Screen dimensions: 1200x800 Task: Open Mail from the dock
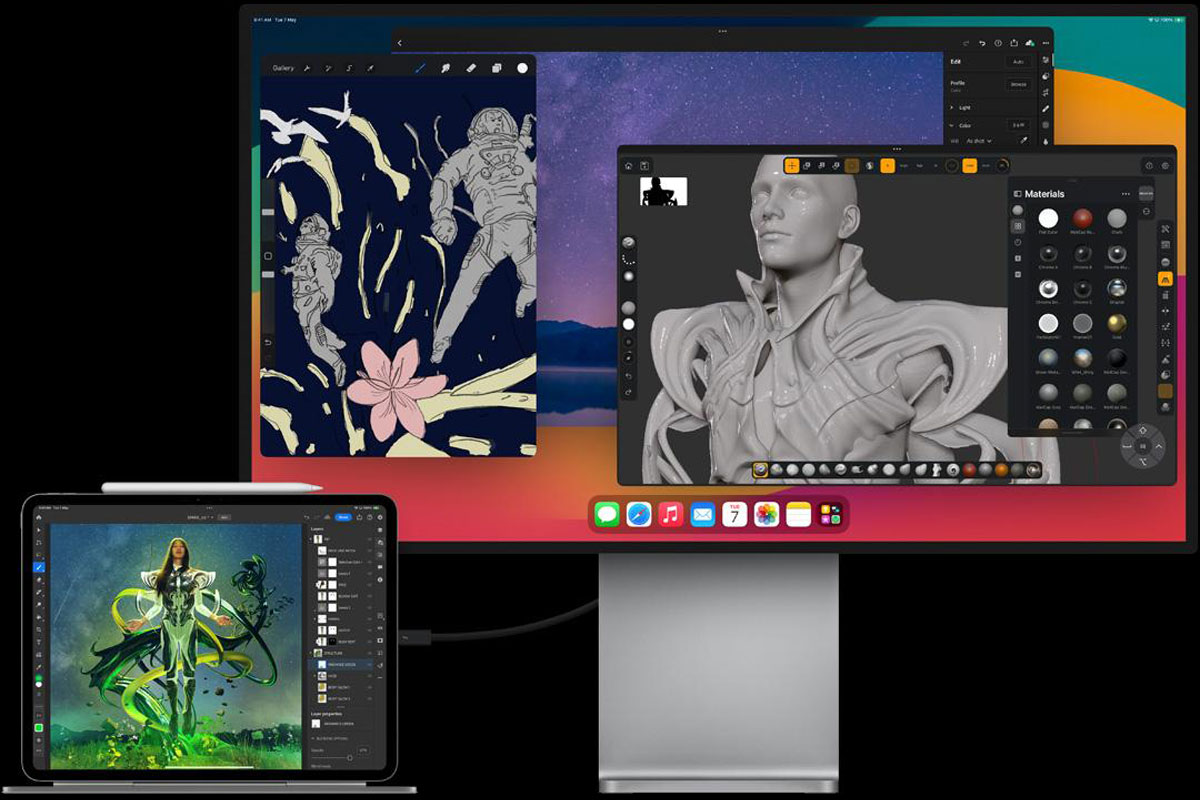(703, 514)
